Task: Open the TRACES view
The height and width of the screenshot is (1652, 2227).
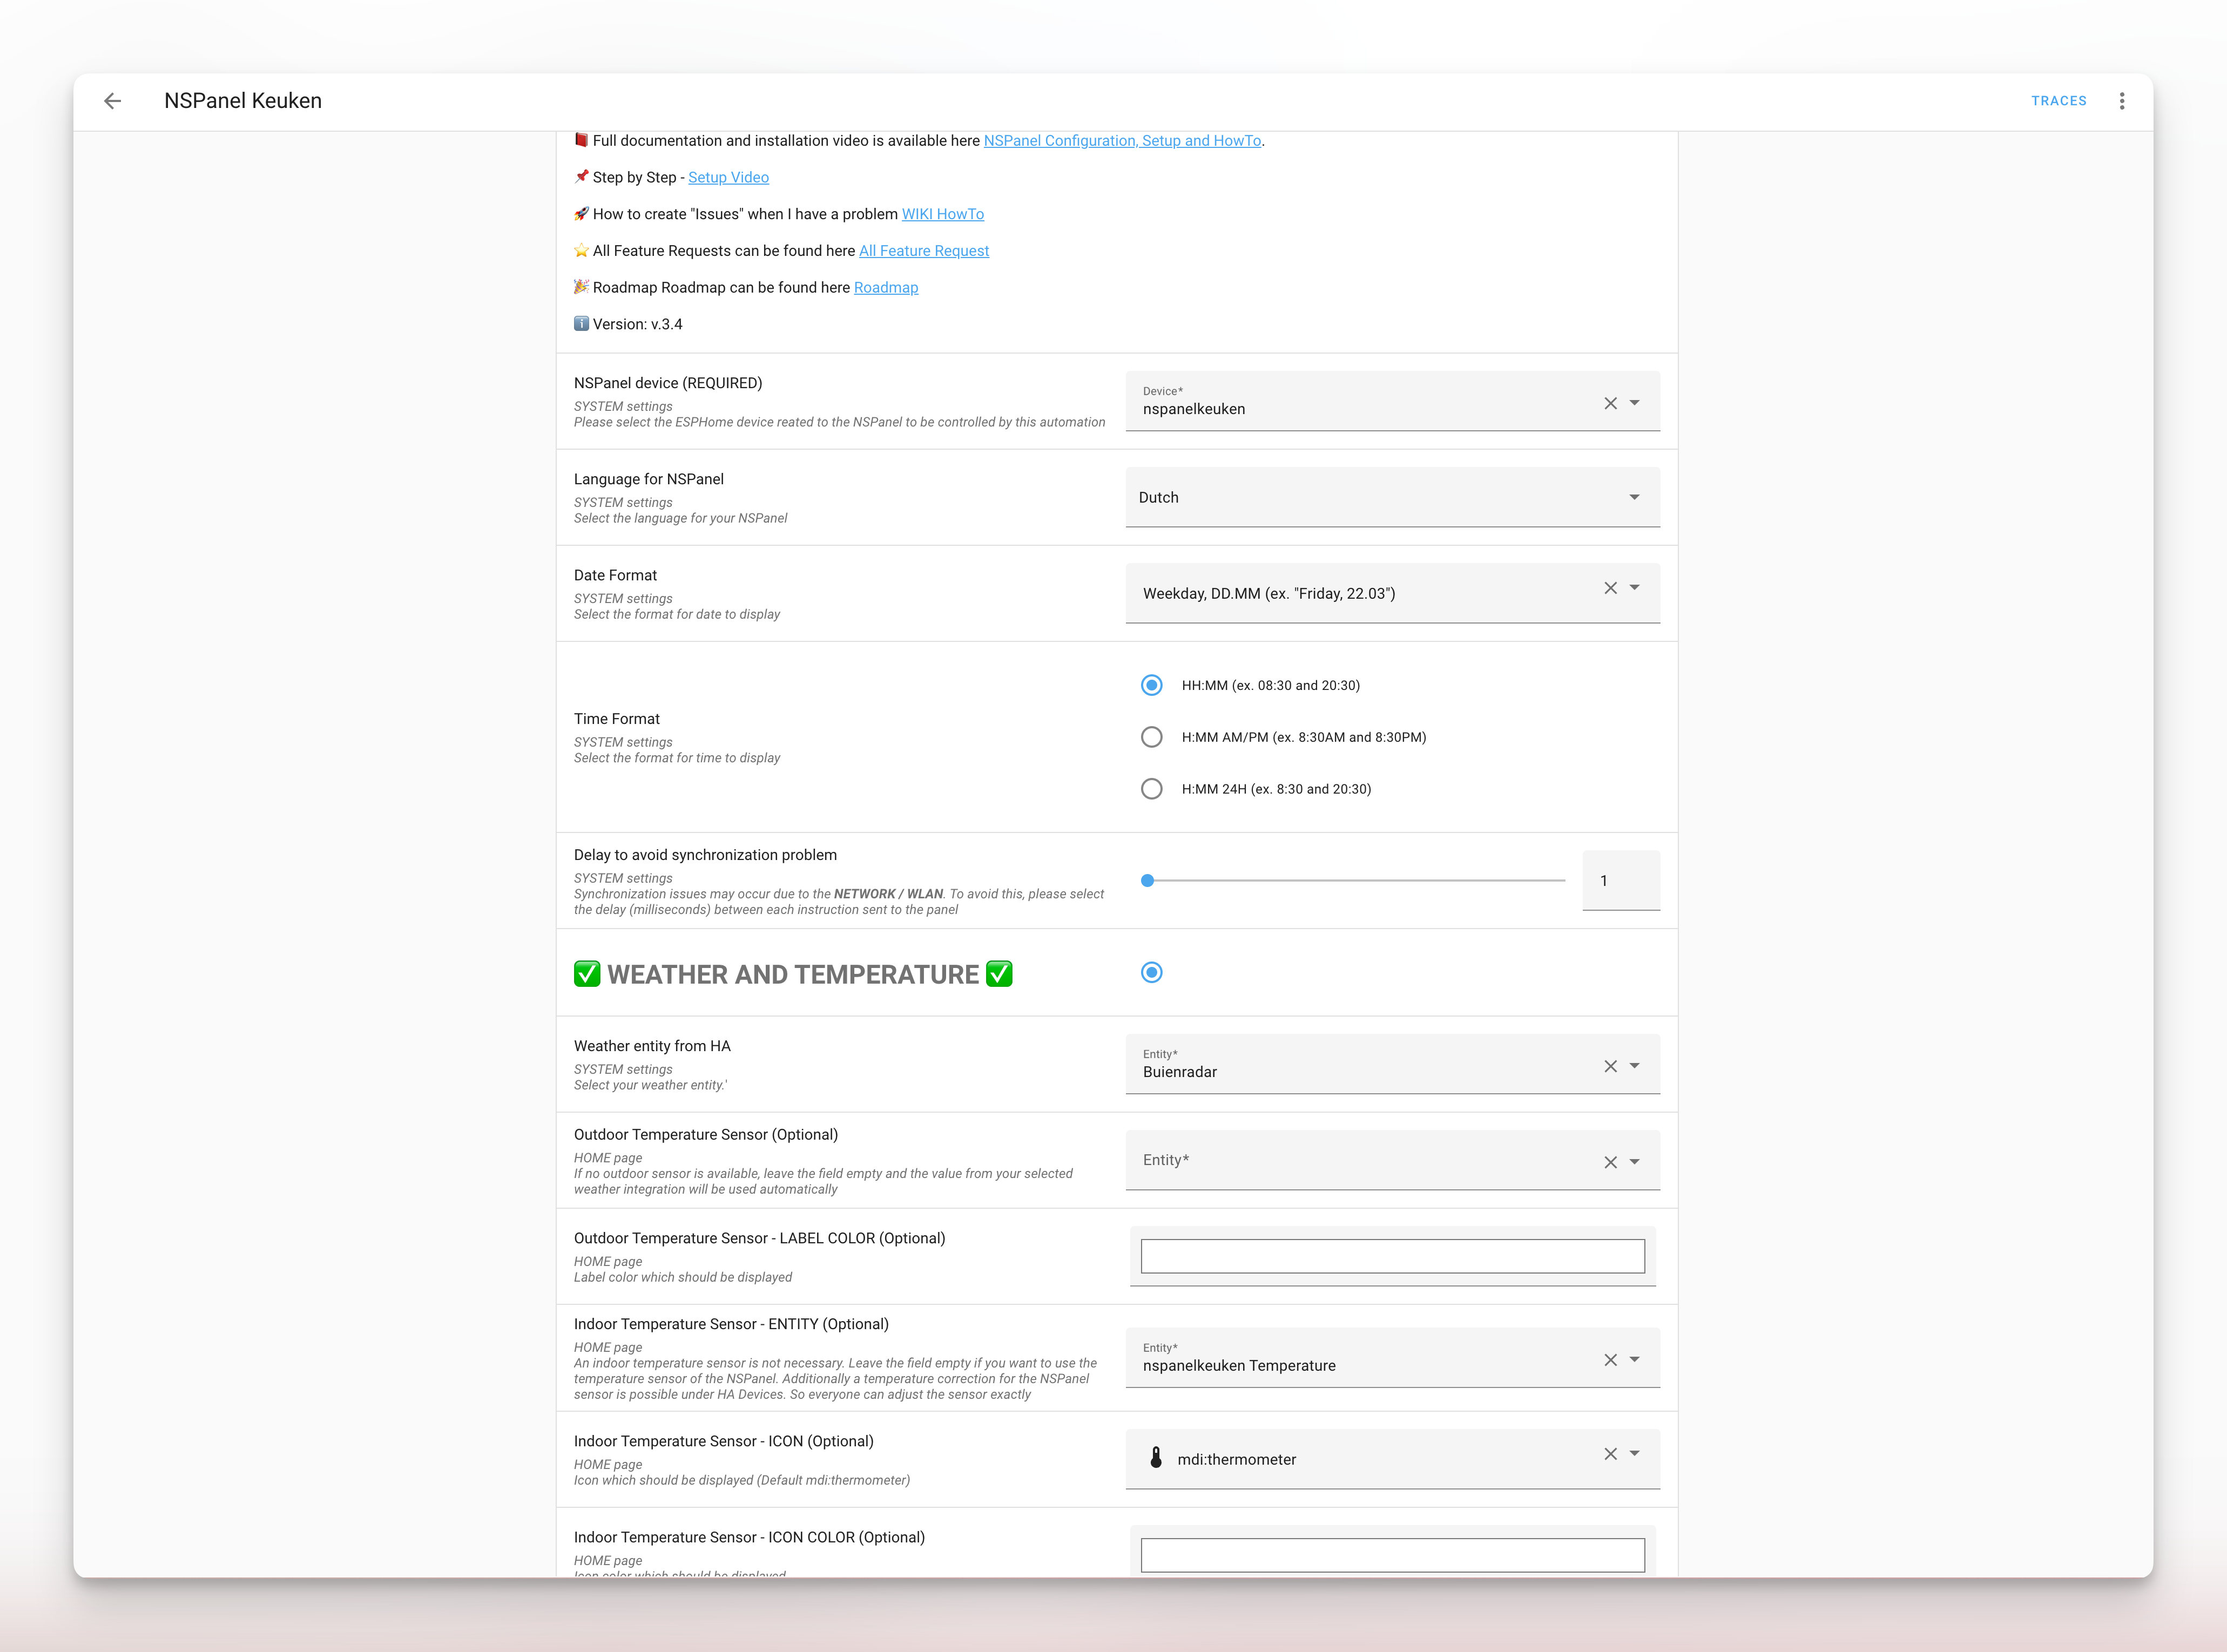Action: click(2058, 101)
